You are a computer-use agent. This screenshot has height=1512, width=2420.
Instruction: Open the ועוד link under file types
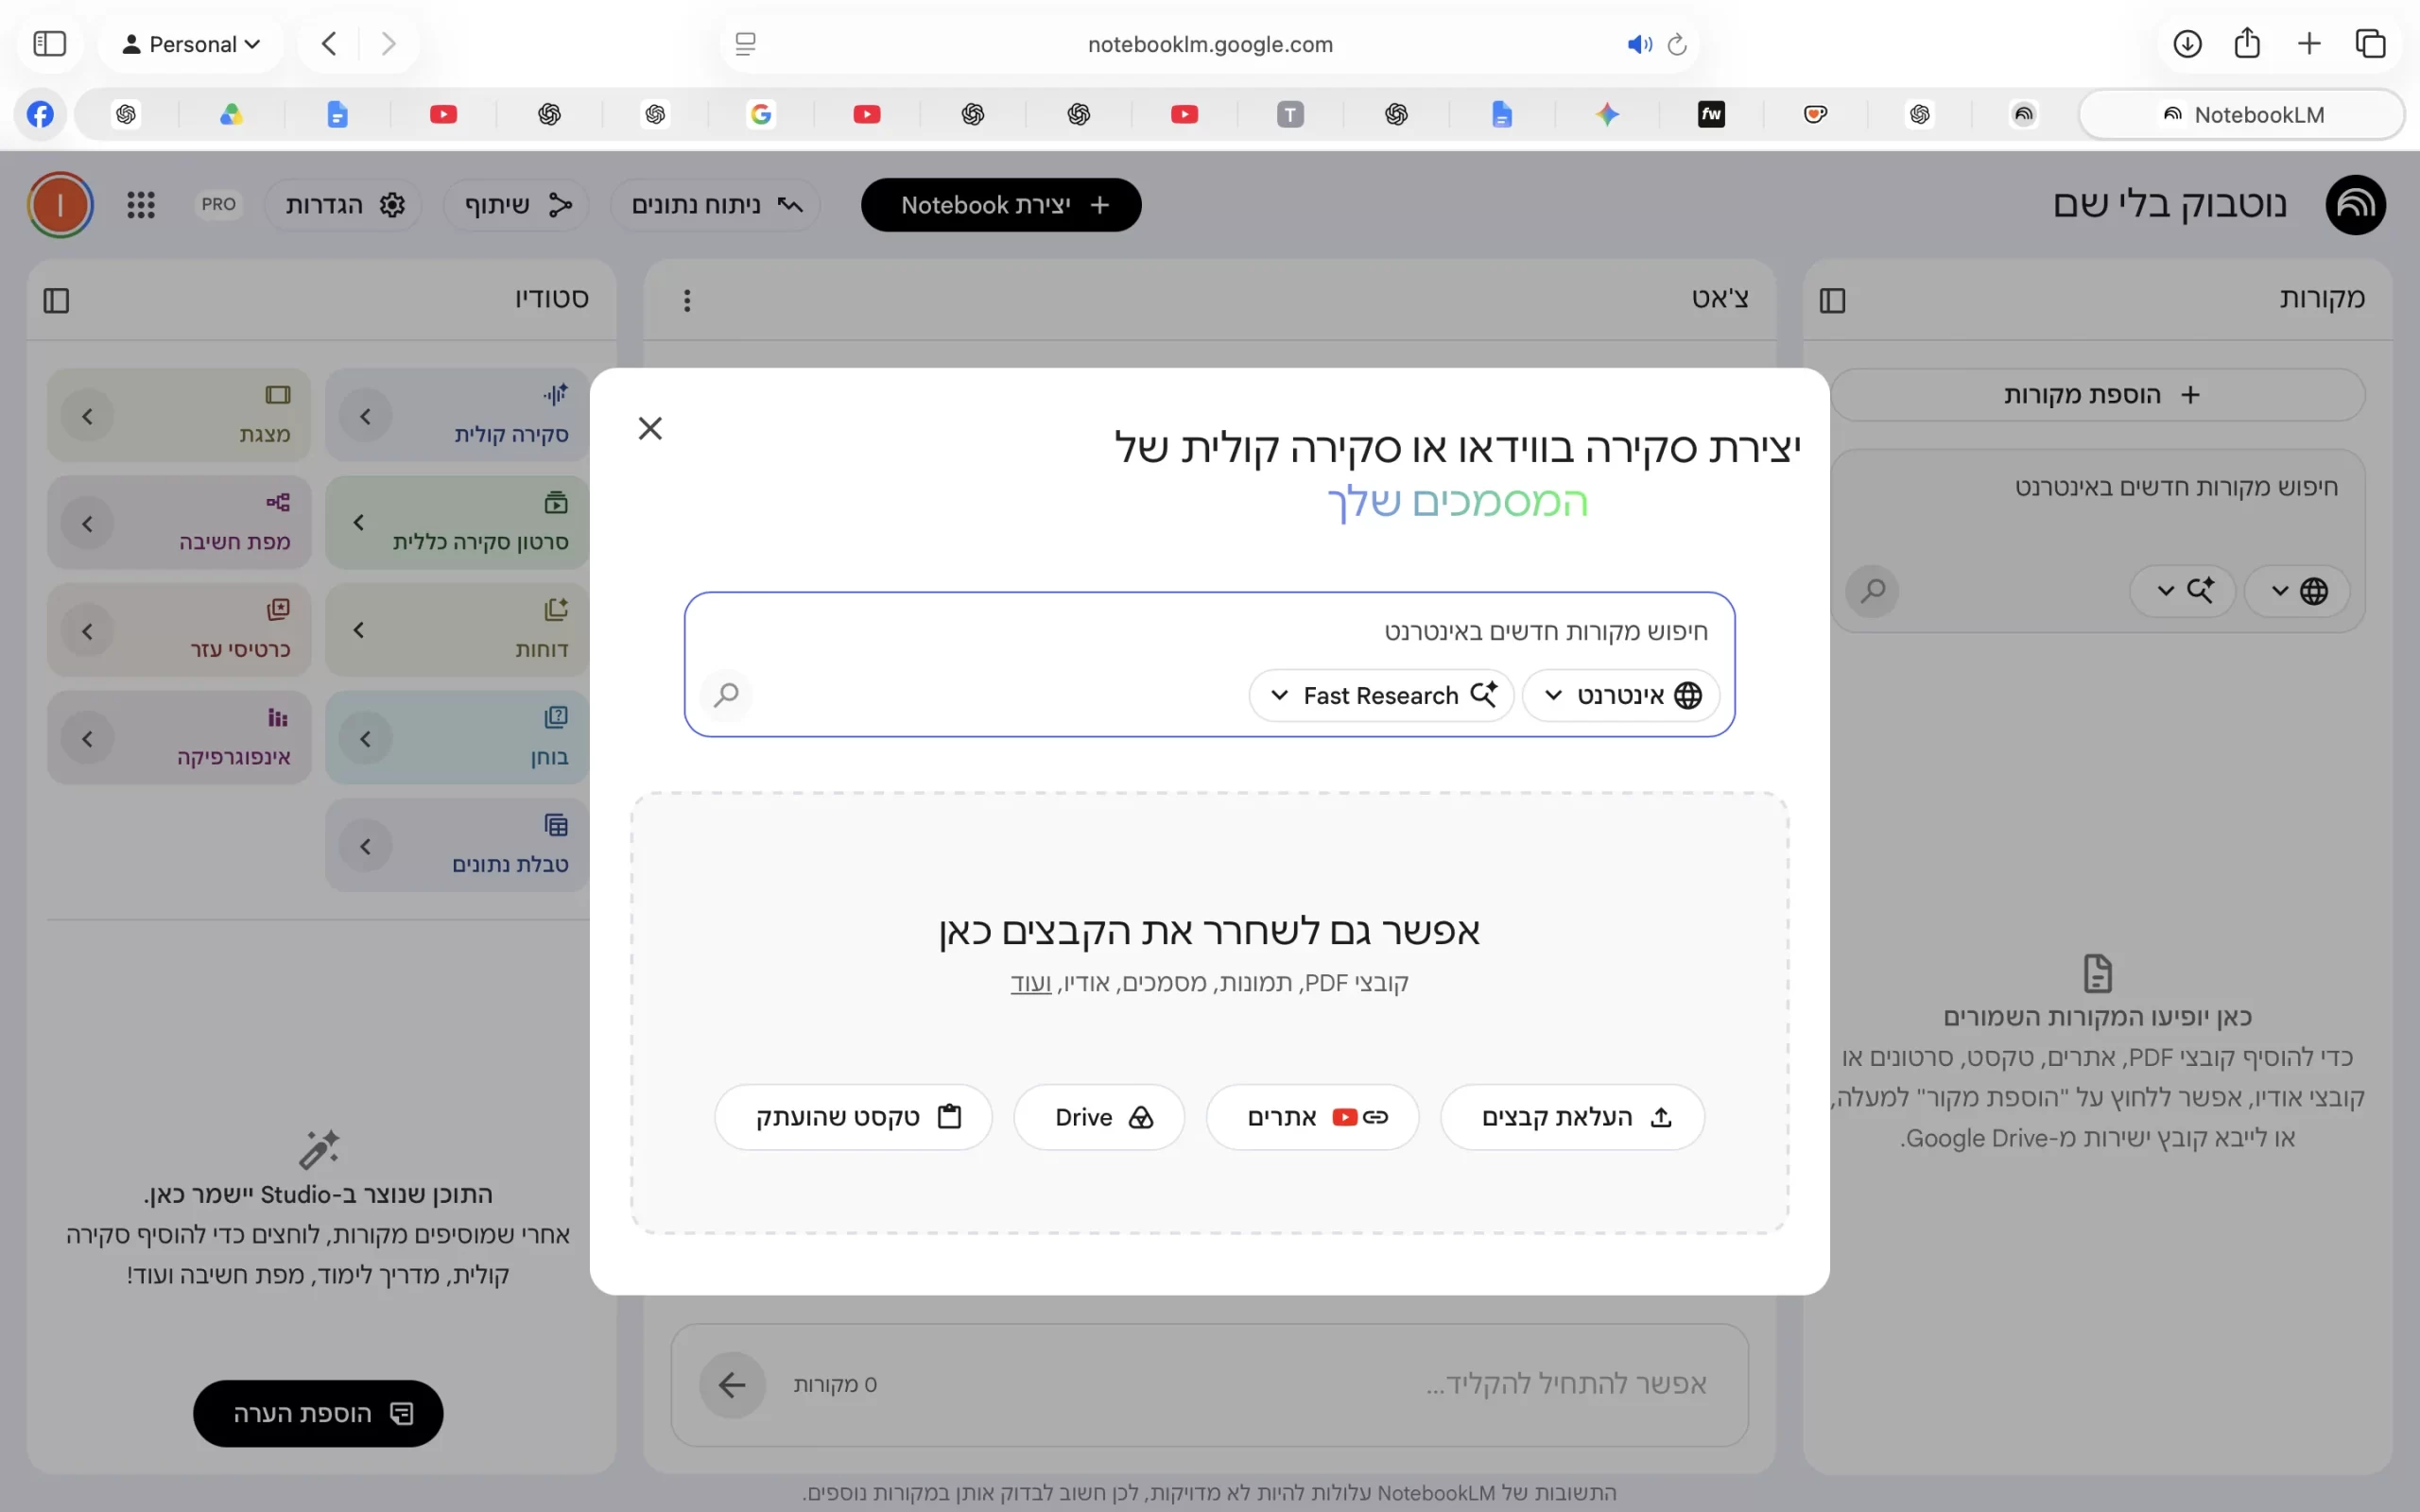pos(1030,983)
